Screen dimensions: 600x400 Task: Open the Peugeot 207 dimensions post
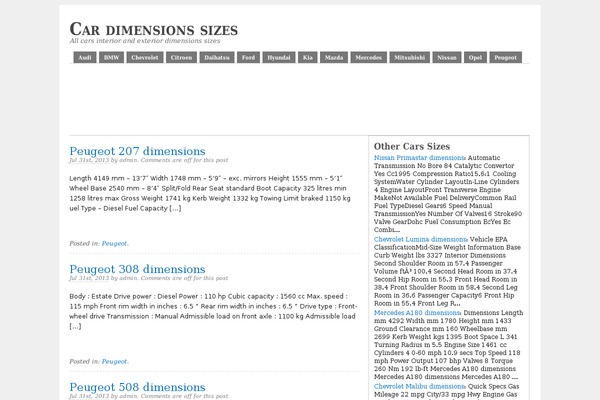click(x=137, y=151)
